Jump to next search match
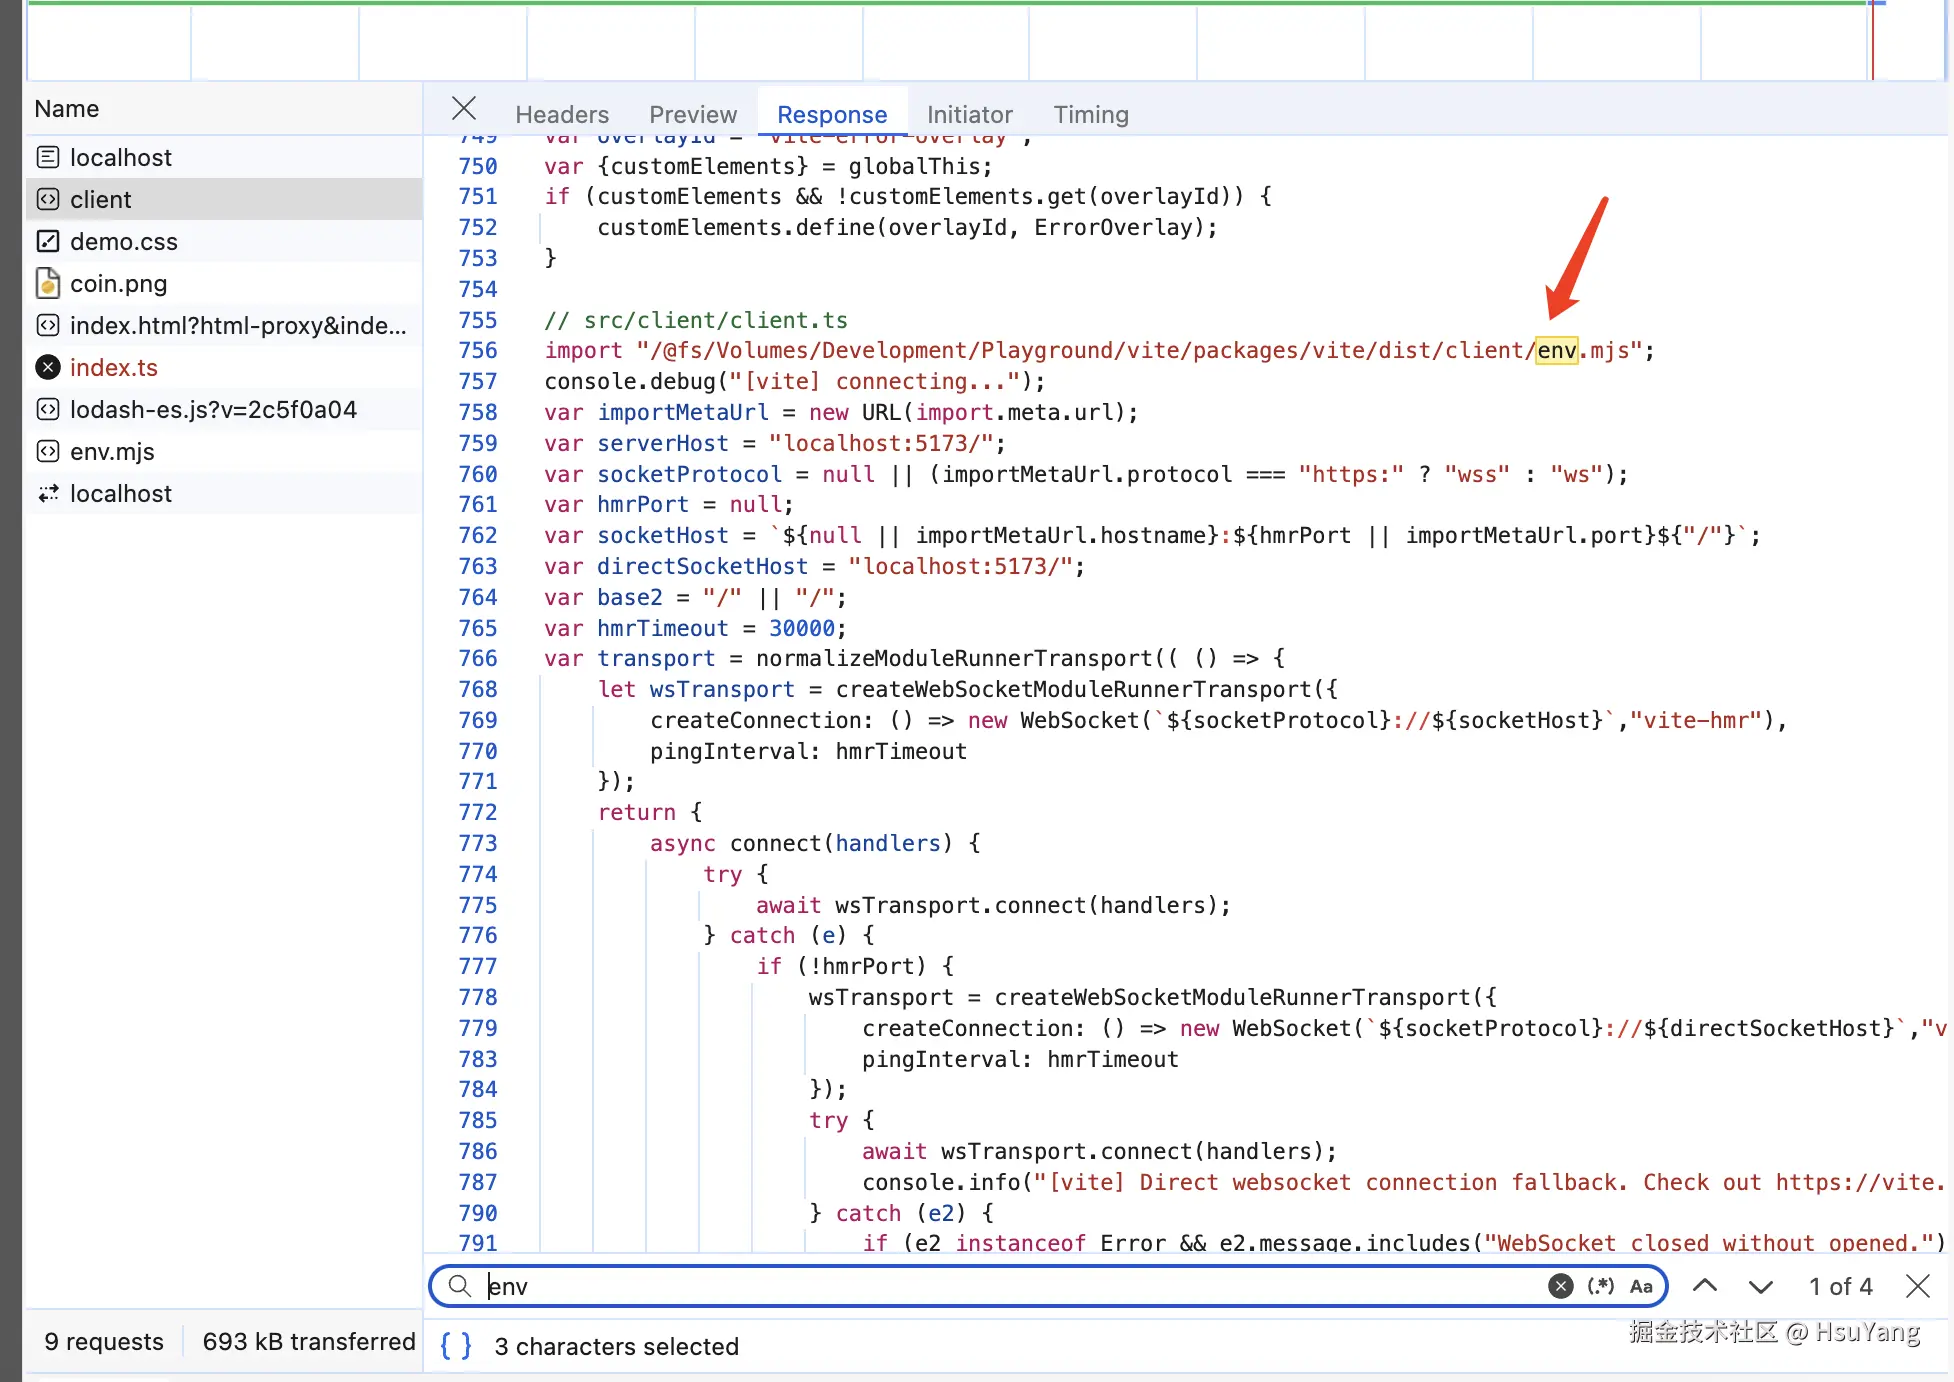 1760,1286
